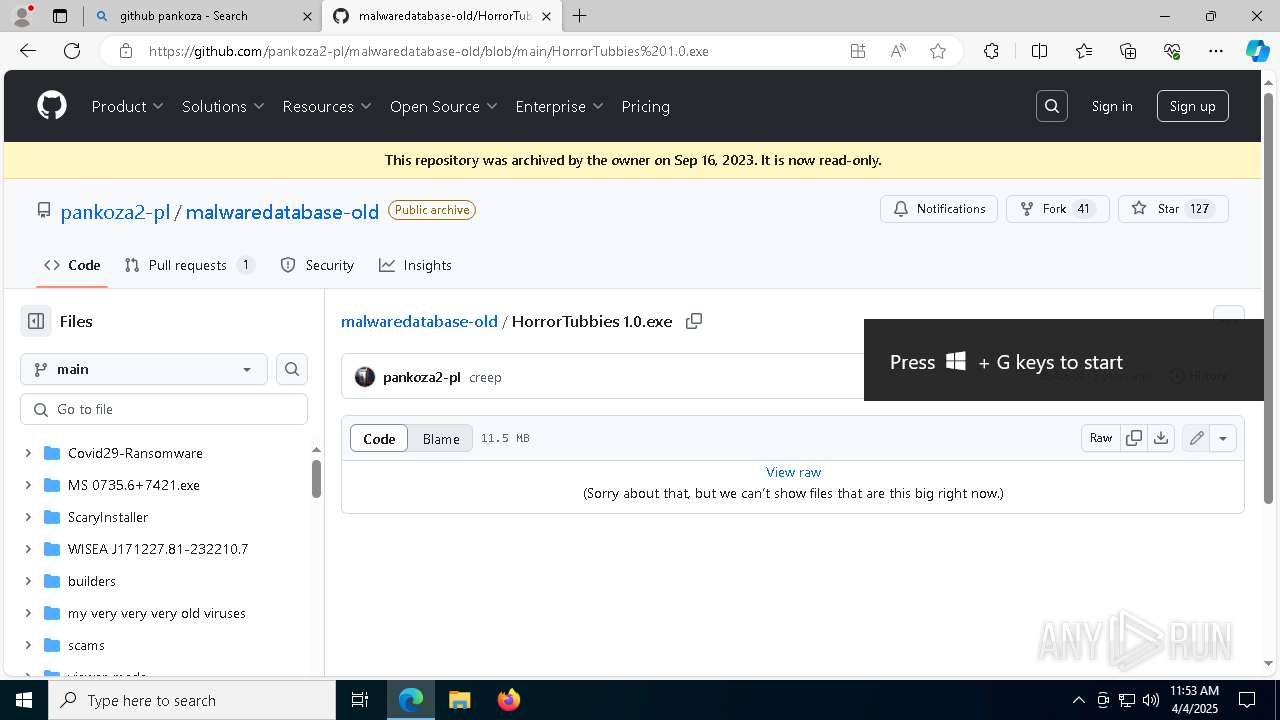
Task: Download the raw file icon
Action: click(1161, 438)
